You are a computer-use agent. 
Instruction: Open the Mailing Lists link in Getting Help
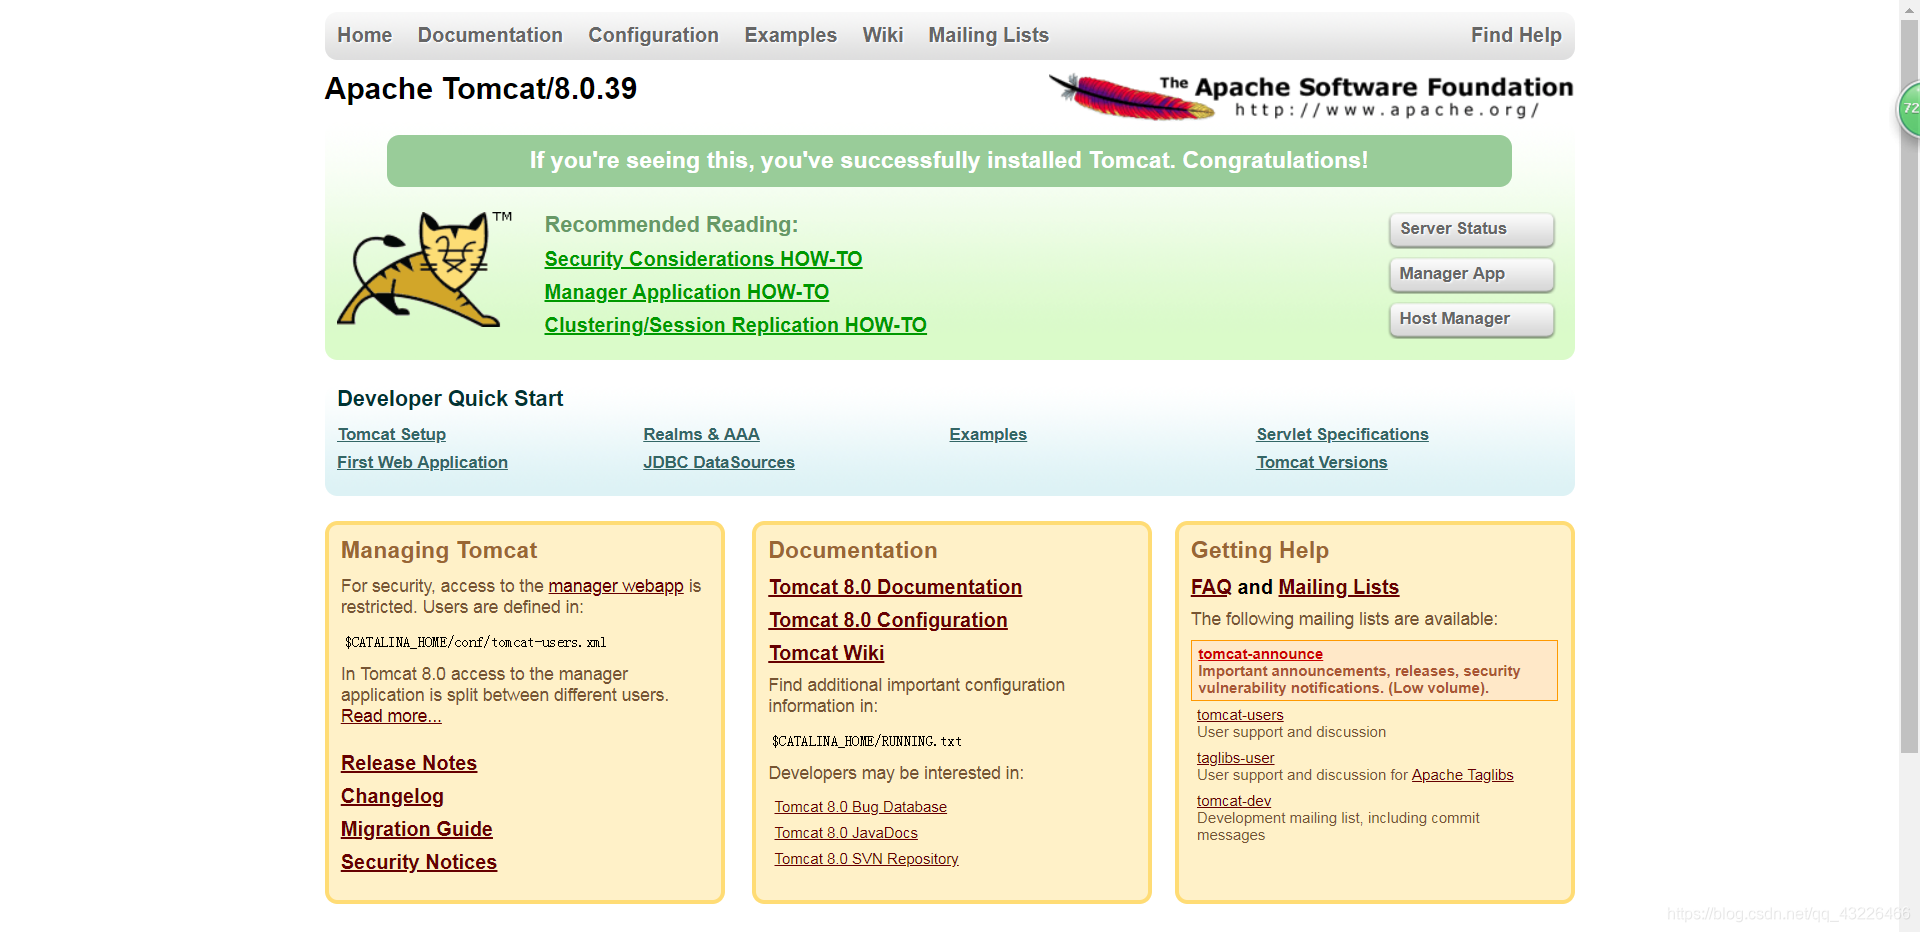pyautogui.click(x=1338, y=587)
